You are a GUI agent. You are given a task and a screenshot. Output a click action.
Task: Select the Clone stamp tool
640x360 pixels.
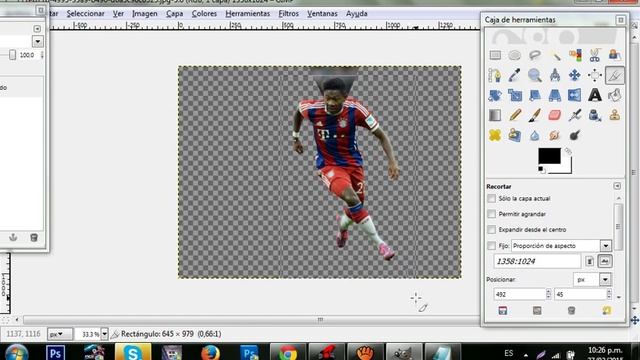(x=614, y=115)
